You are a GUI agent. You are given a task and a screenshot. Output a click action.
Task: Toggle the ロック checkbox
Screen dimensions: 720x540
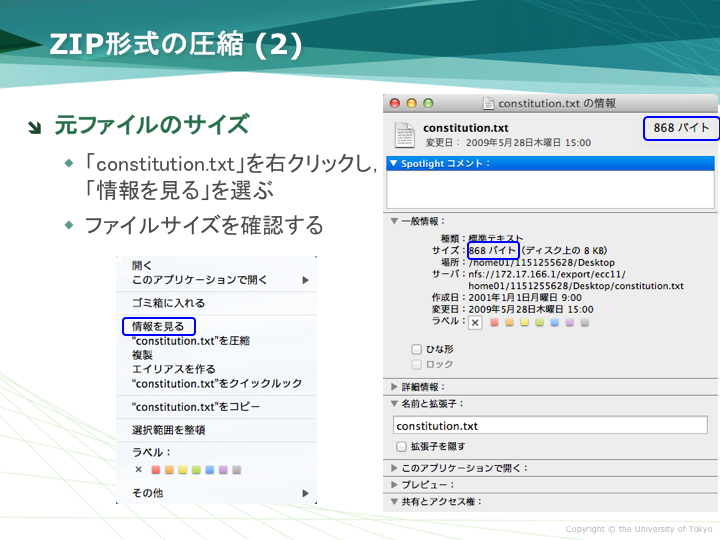coord(416,365)
